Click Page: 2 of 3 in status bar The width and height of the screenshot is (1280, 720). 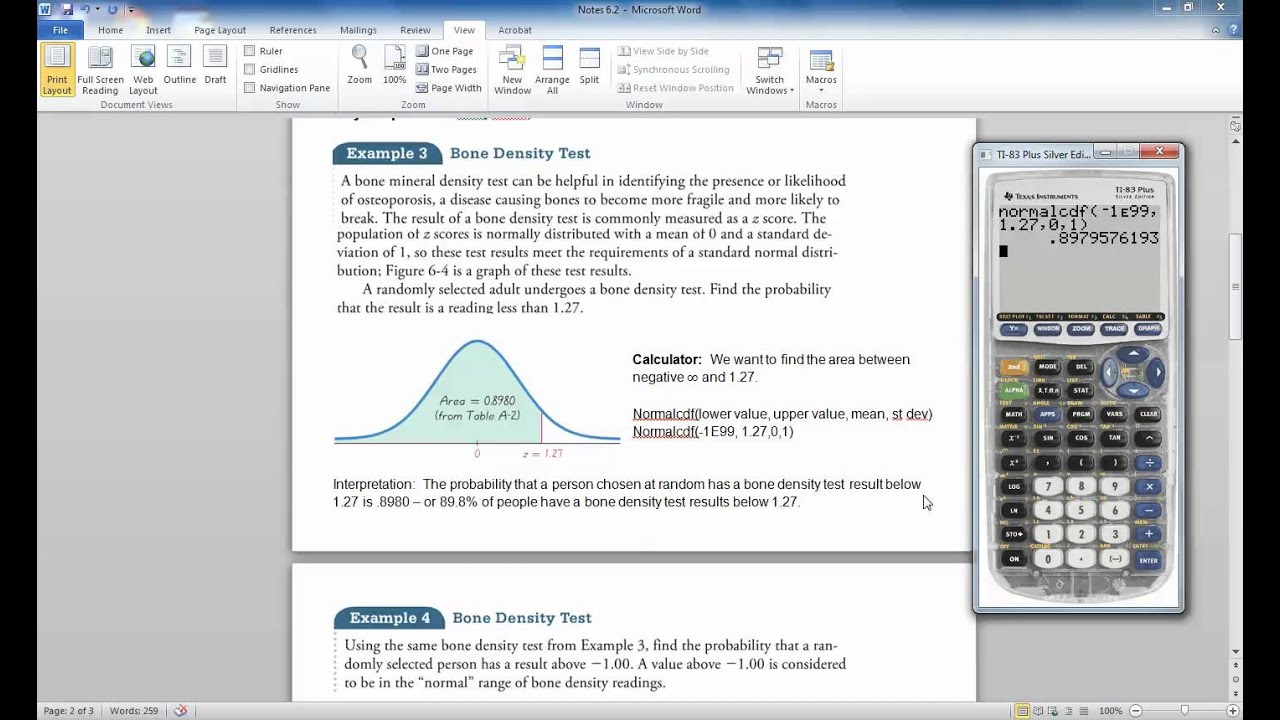pos(68,711)
